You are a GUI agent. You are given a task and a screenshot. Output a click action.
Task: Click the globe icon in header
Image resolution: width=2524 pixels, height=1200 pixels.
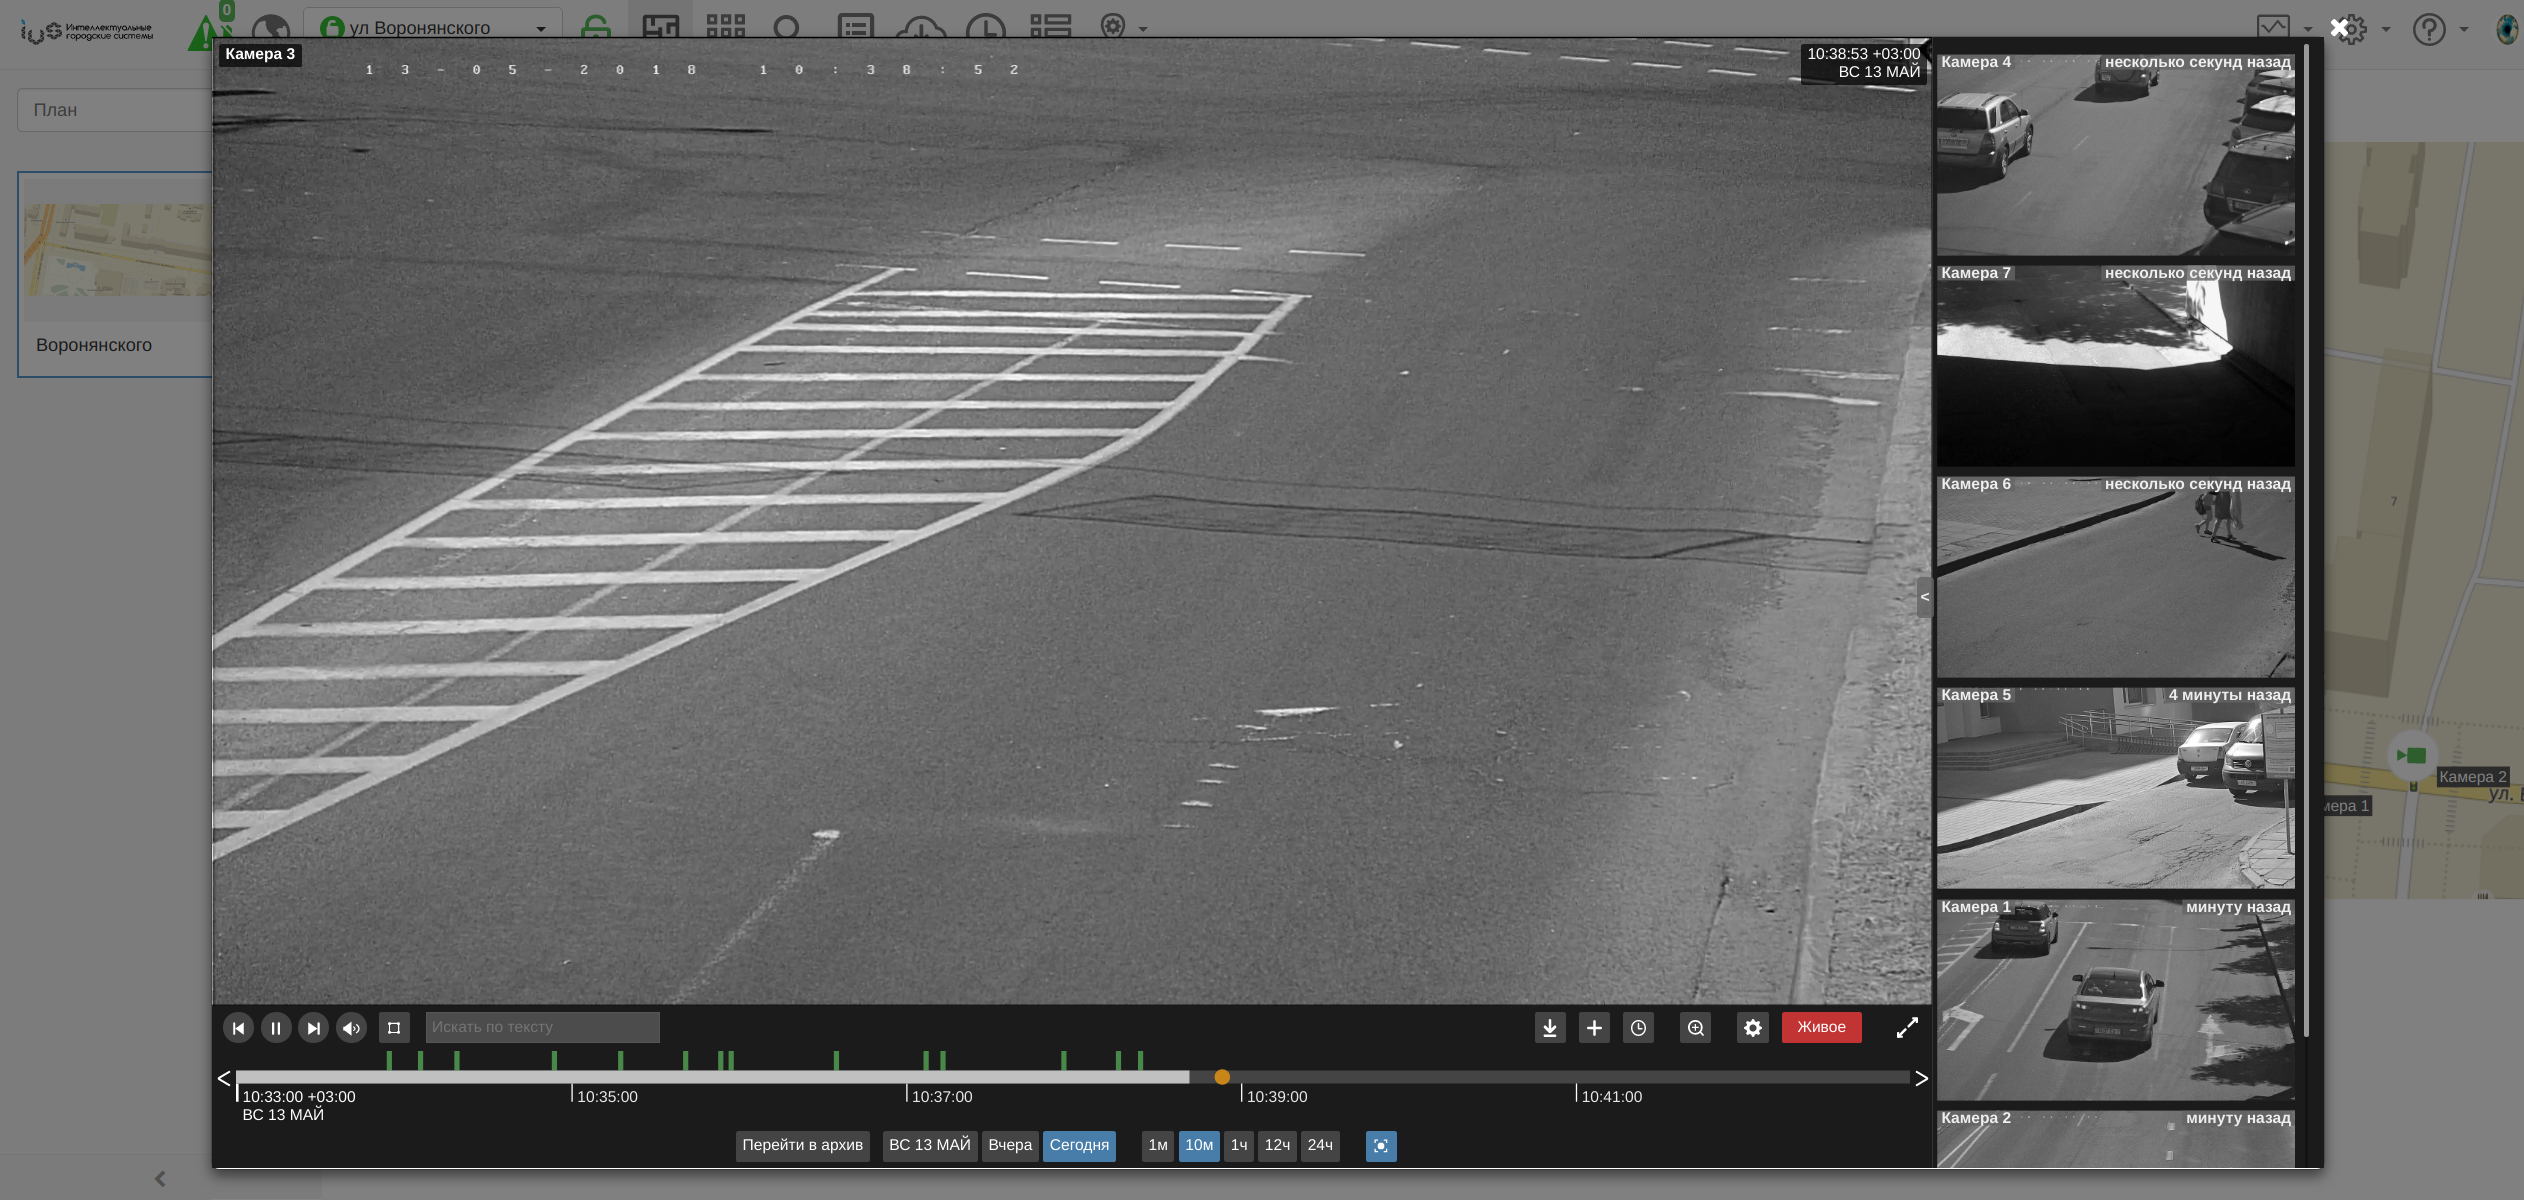click(x=270, y=30)
